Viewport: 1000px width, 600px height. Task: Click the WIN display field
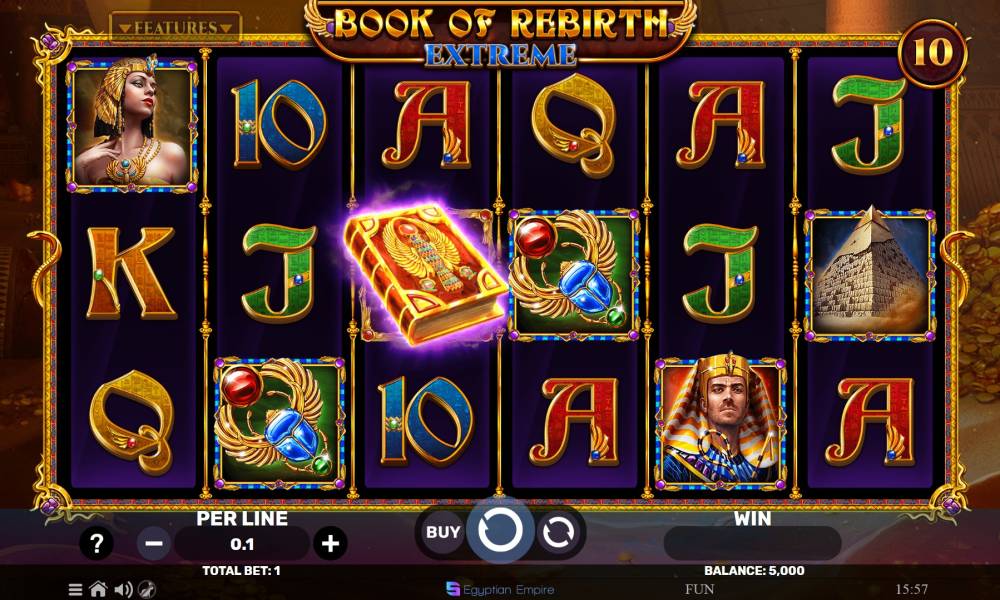pos(753,543)
